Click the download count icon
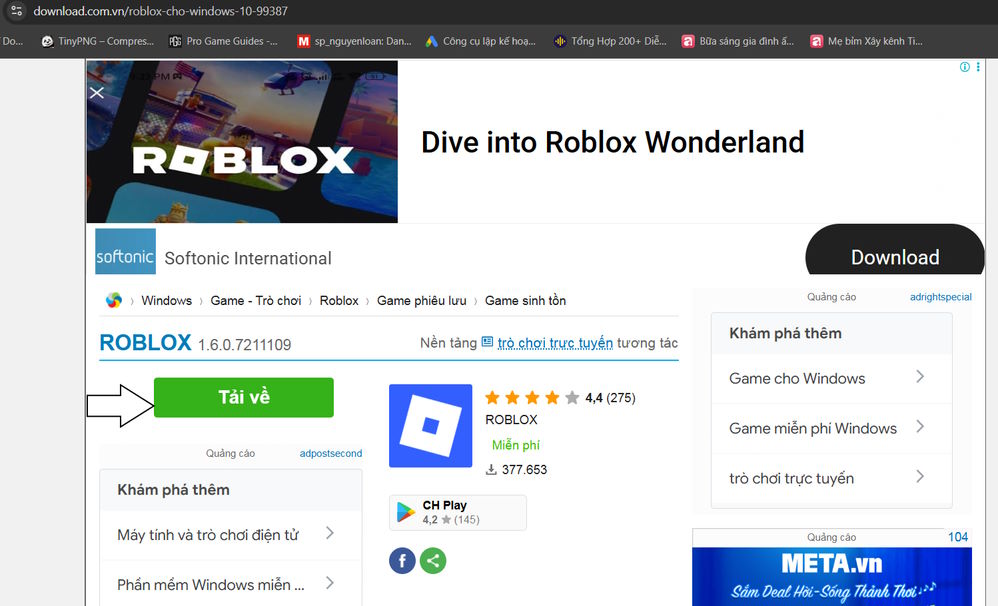This screenshot has height=606, width=998. 491,470
